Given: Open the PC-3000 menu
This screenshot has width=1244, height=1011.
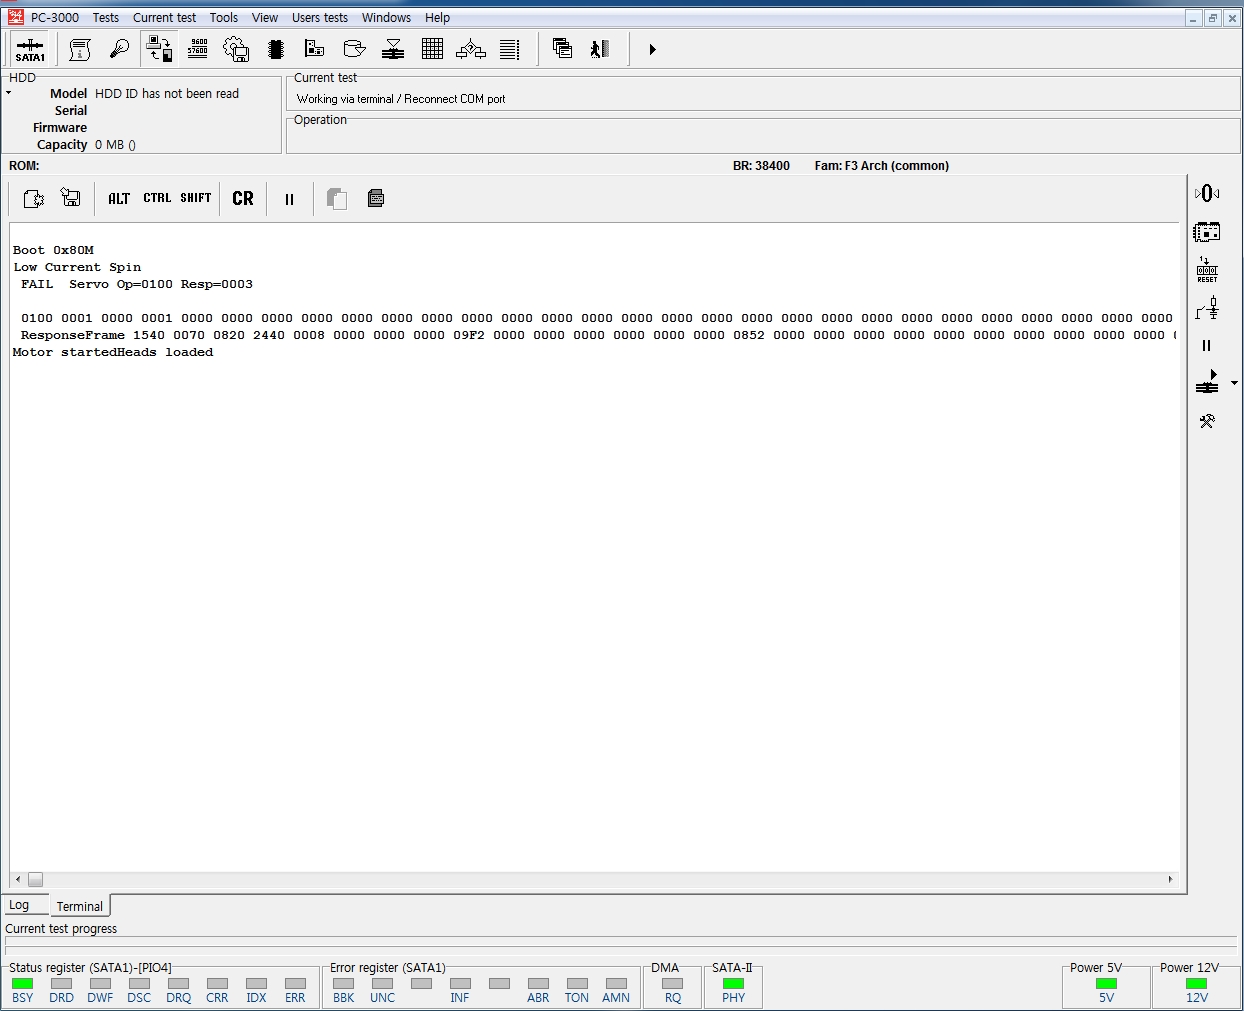Looking at the screenshot, I should click(55, 17).
